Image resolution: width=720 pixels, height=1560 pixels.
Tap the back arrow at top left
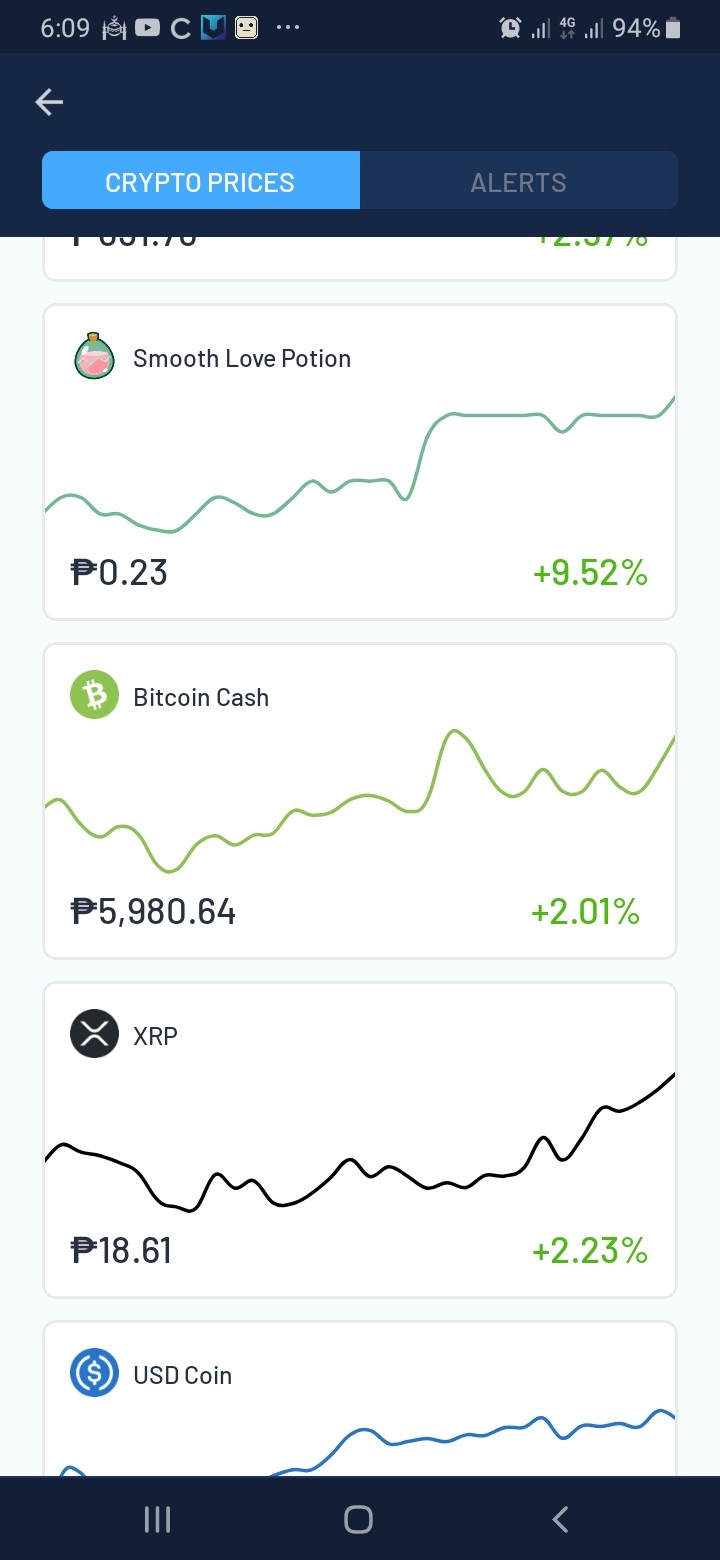pyautogui.click(x=49, y=102)
